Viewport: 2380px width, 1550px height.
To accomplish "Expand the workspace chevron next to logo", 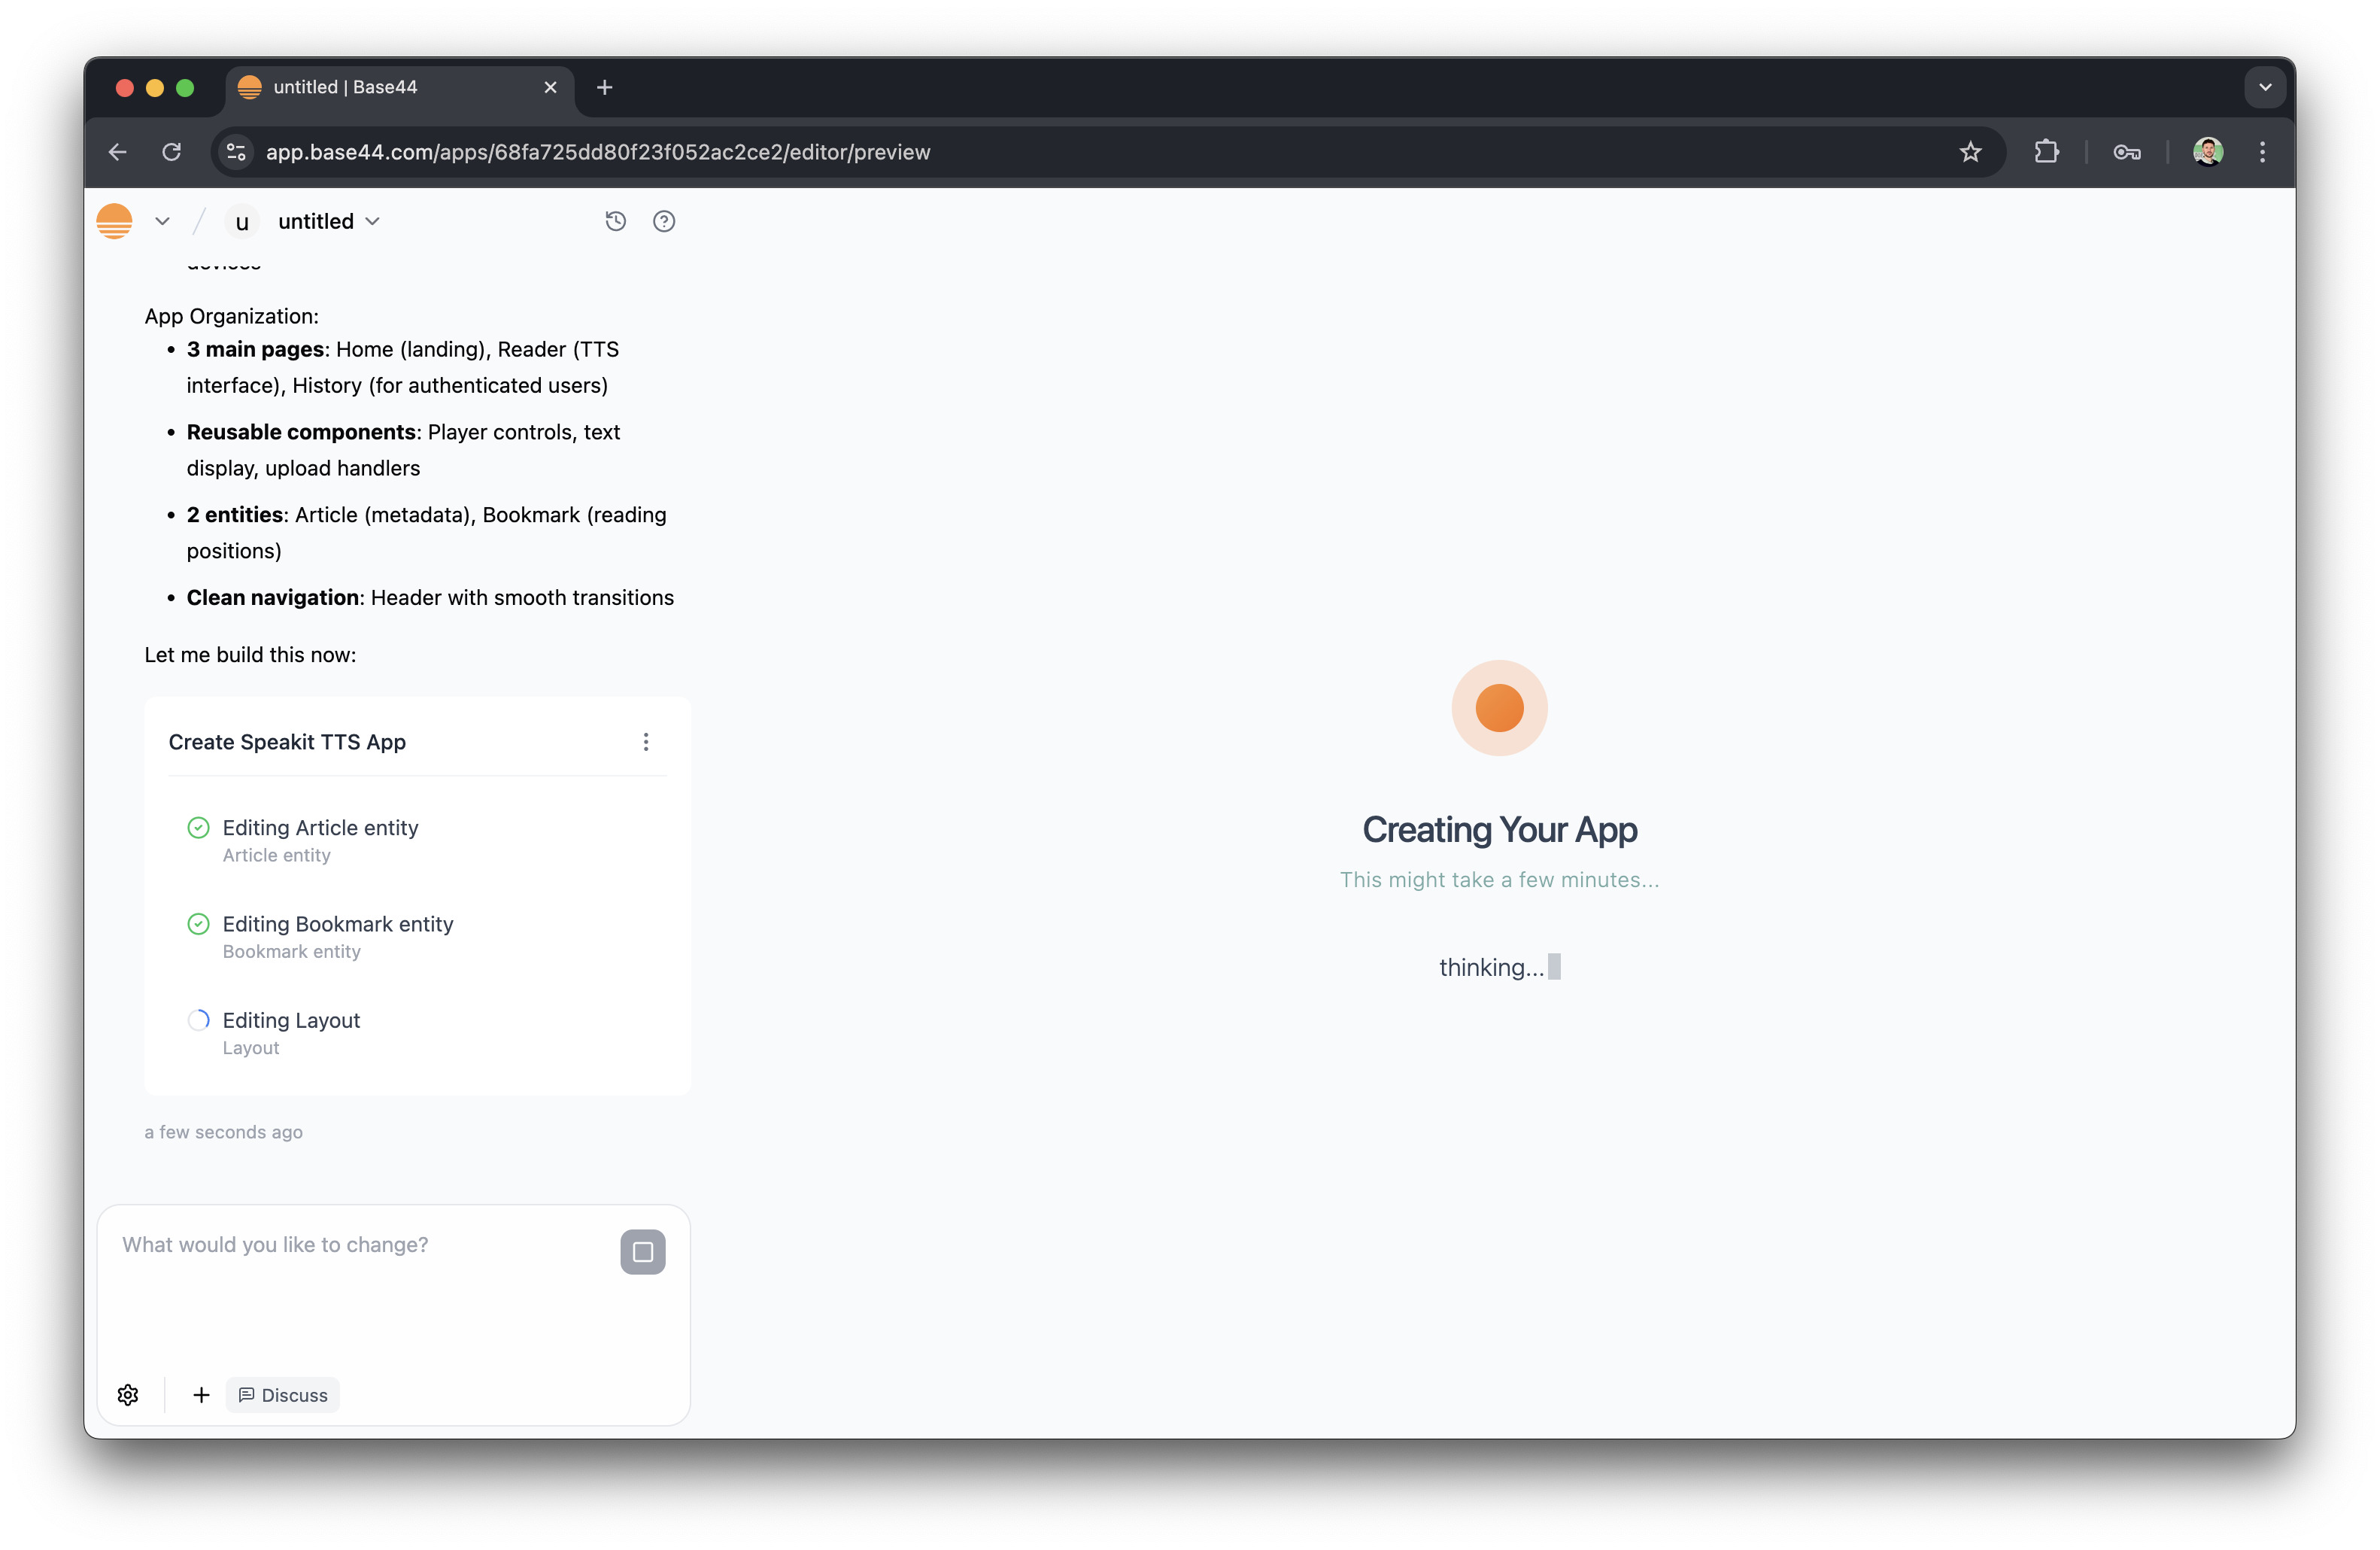I will (x=162, y=221).
